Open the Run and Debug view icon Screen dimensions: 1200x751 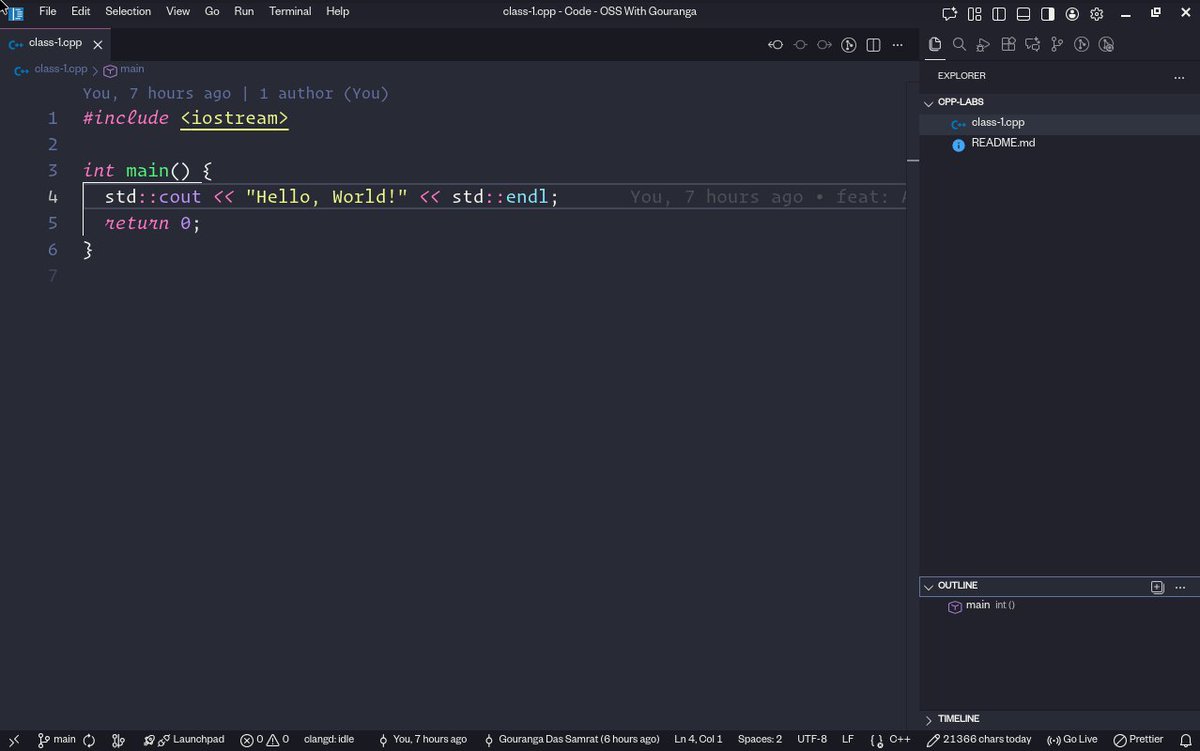(983, 44)
